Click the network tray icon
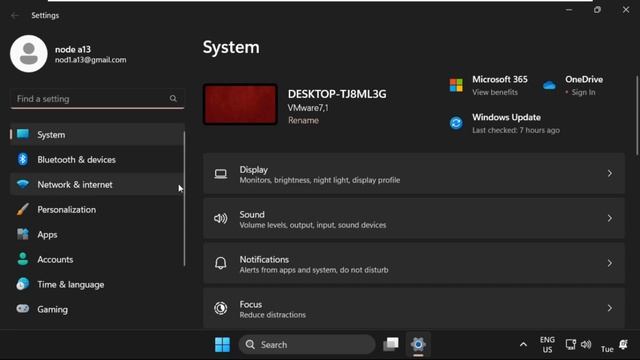Viewport: 640px width, 360px height. coord(571,344)
